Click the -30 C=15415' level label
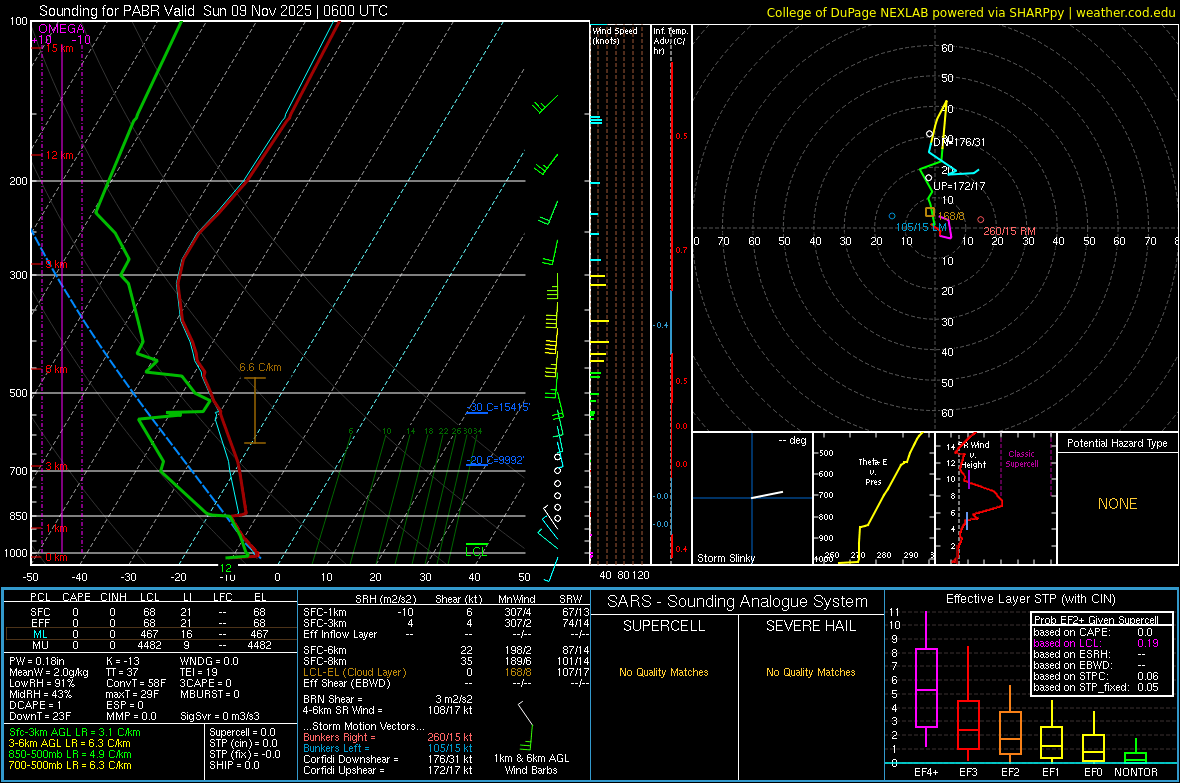The width and height of the screenshot is (1180, 783). click(x=498, y=407)
